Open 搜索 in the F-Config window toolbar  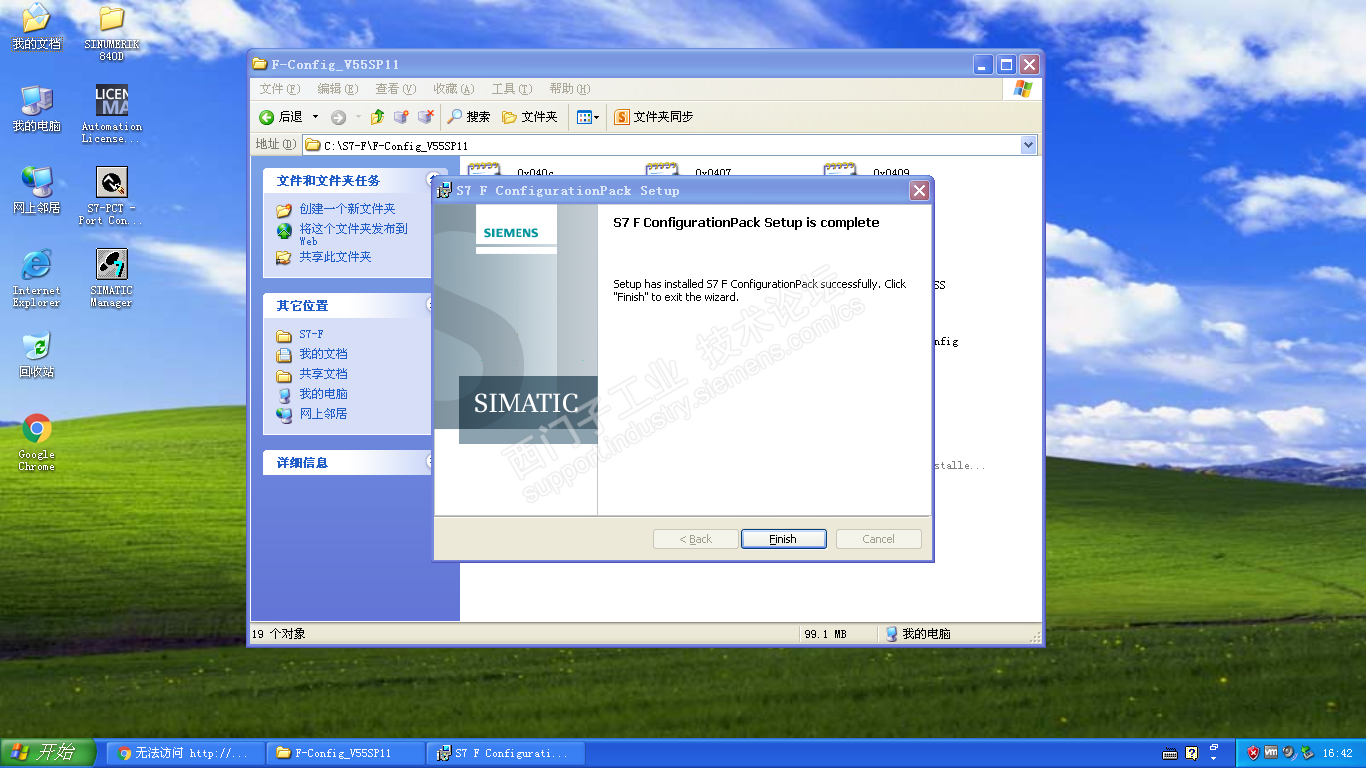(x=469, y=117)
